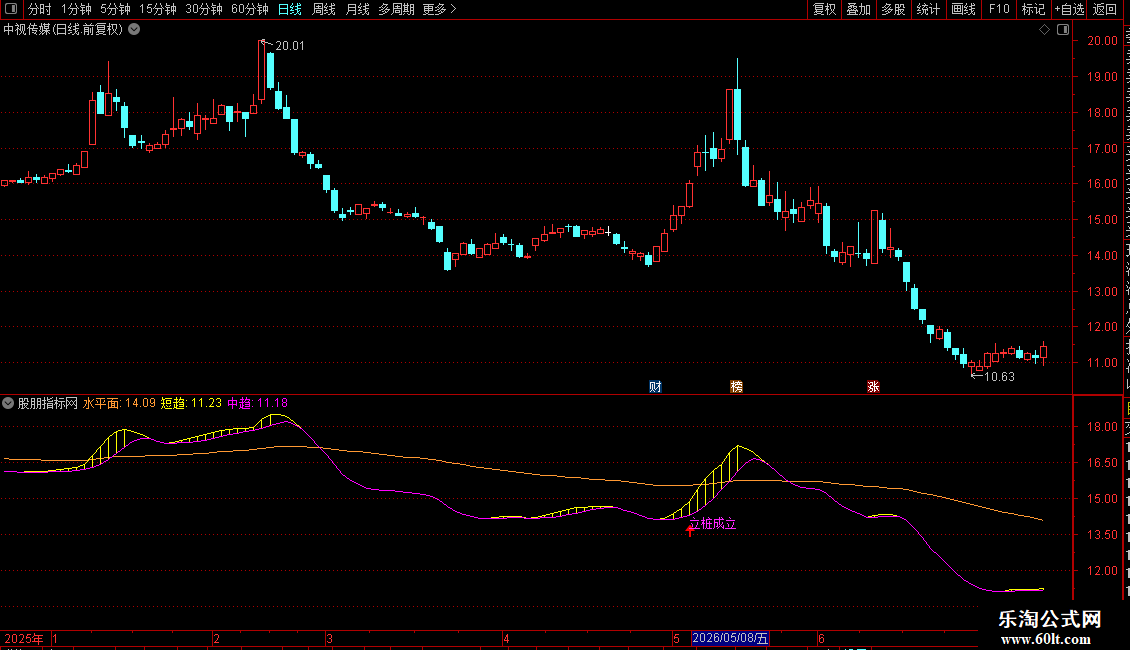This screenshot has height=650, width=1130.
Task: Switch to 月线 monthly chart
Action: [357, 9]
